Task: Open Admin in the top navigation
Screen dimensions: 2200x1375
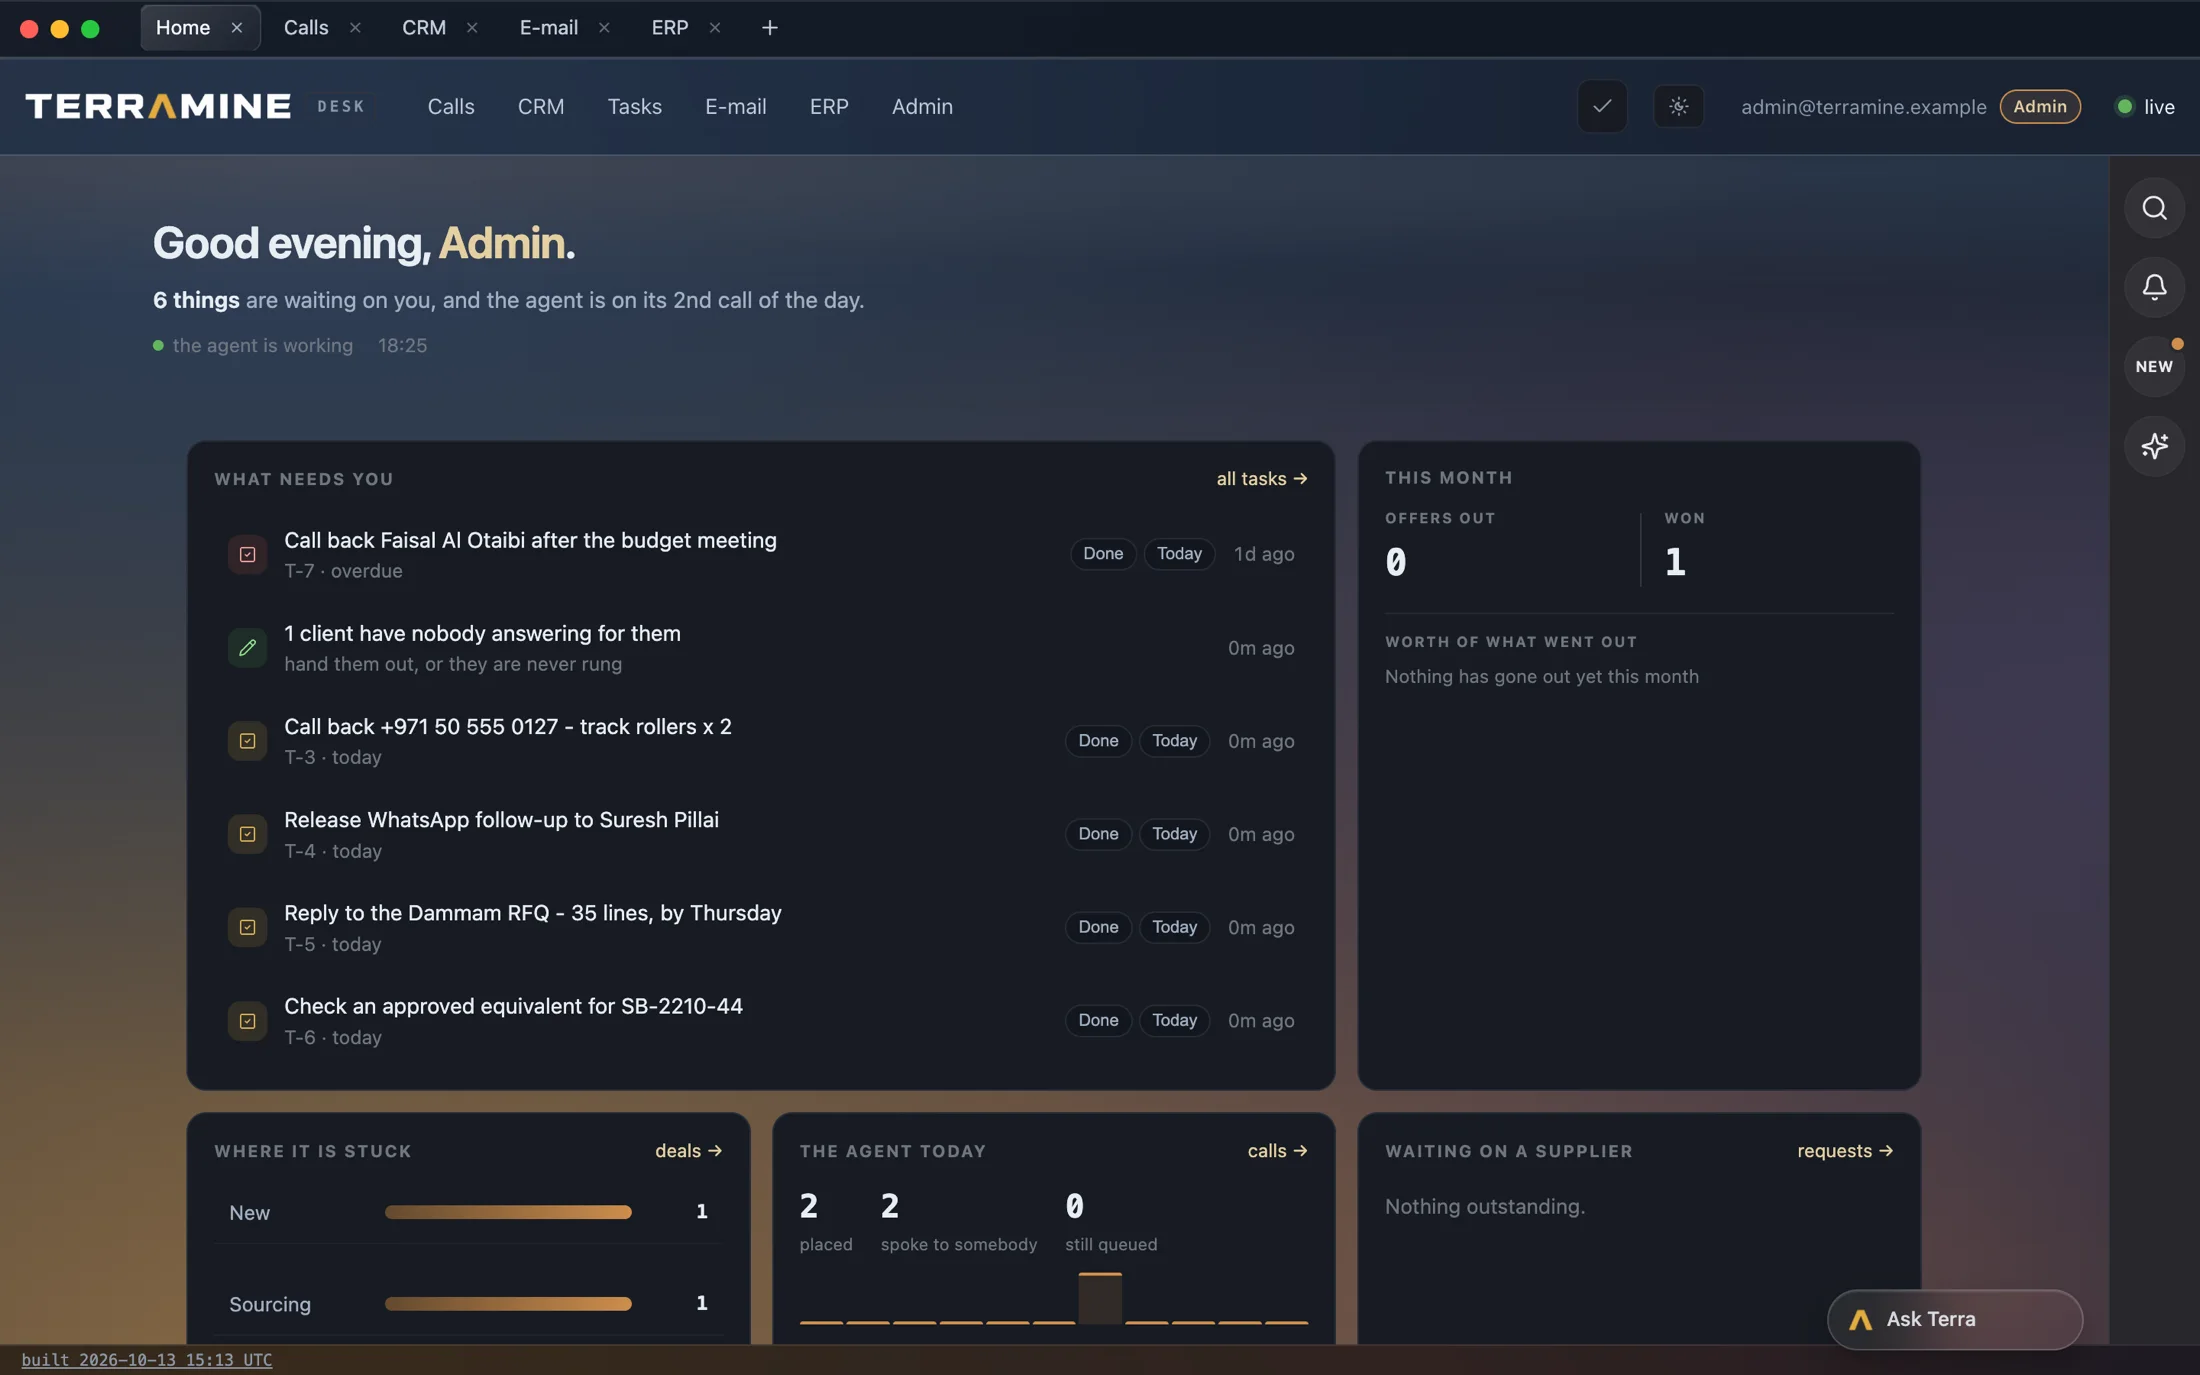Action: coord(922,106)
